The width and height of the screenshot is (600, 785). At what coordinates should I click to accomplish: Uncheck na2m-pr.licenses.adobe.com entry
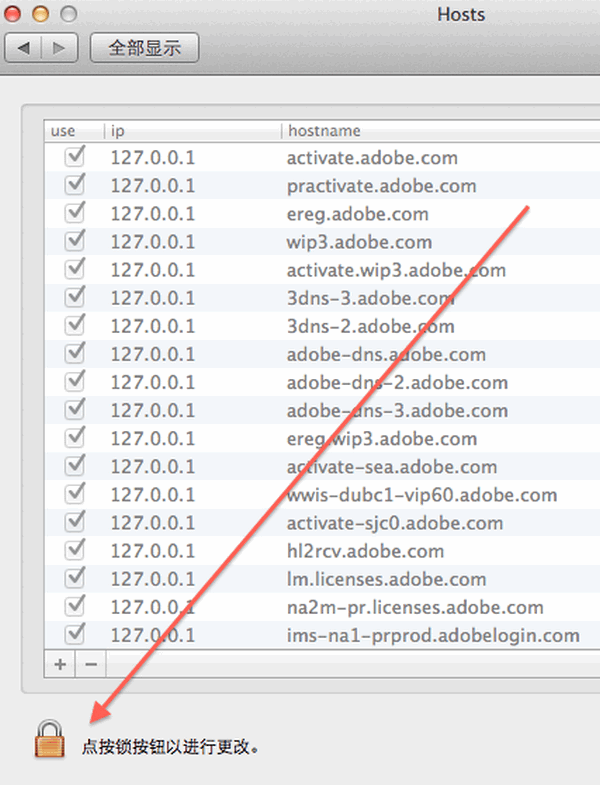(x=75, y=606)
